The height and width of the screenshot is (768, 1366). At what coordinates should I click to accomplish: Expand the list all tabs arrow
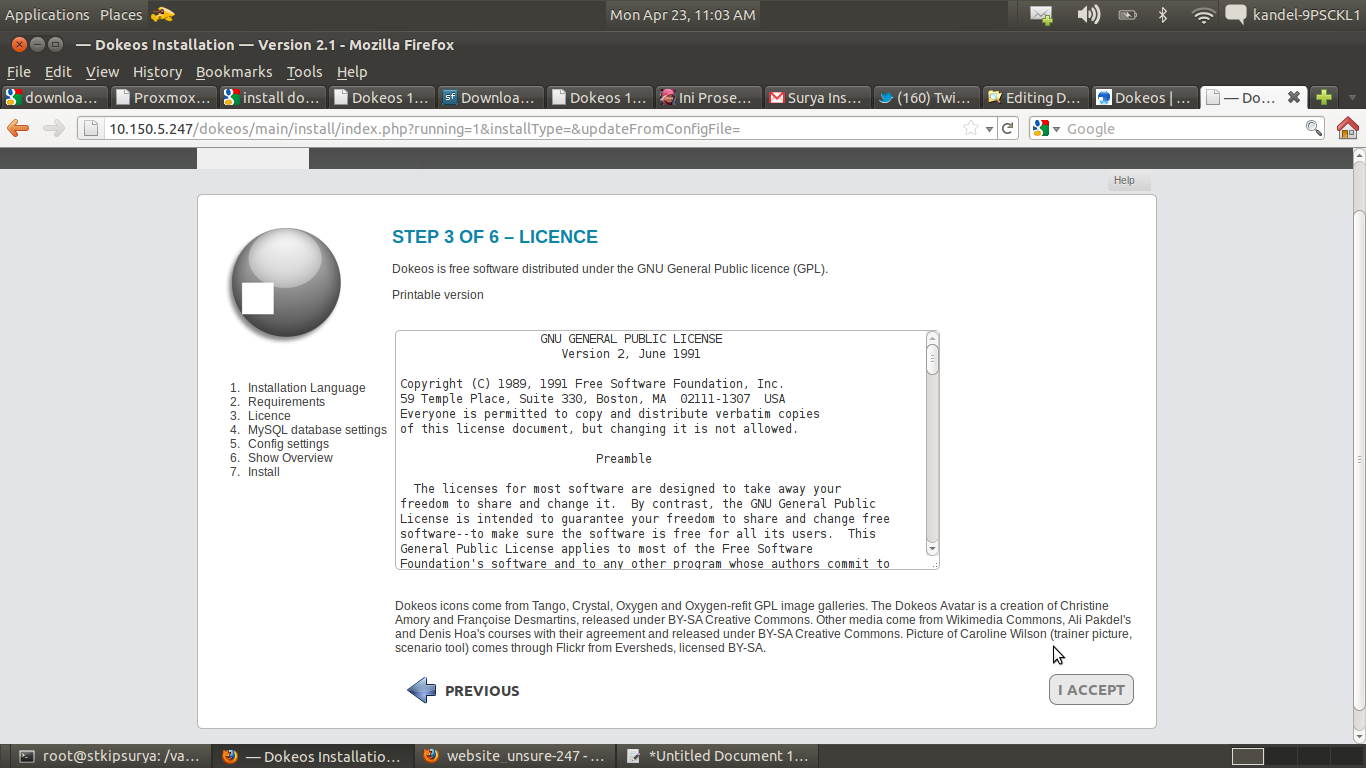pos(1352,98)
